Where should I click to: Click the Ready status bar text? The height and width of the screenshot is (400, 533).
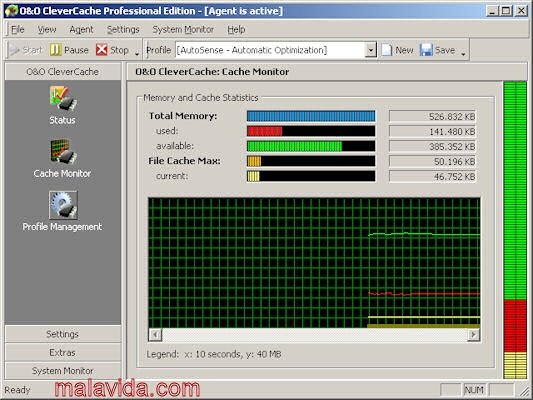click(x=17, y=390)
